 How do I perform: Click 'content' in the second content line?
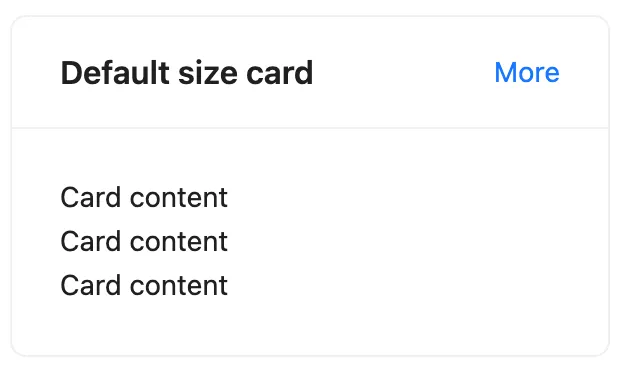pos(179,242)
